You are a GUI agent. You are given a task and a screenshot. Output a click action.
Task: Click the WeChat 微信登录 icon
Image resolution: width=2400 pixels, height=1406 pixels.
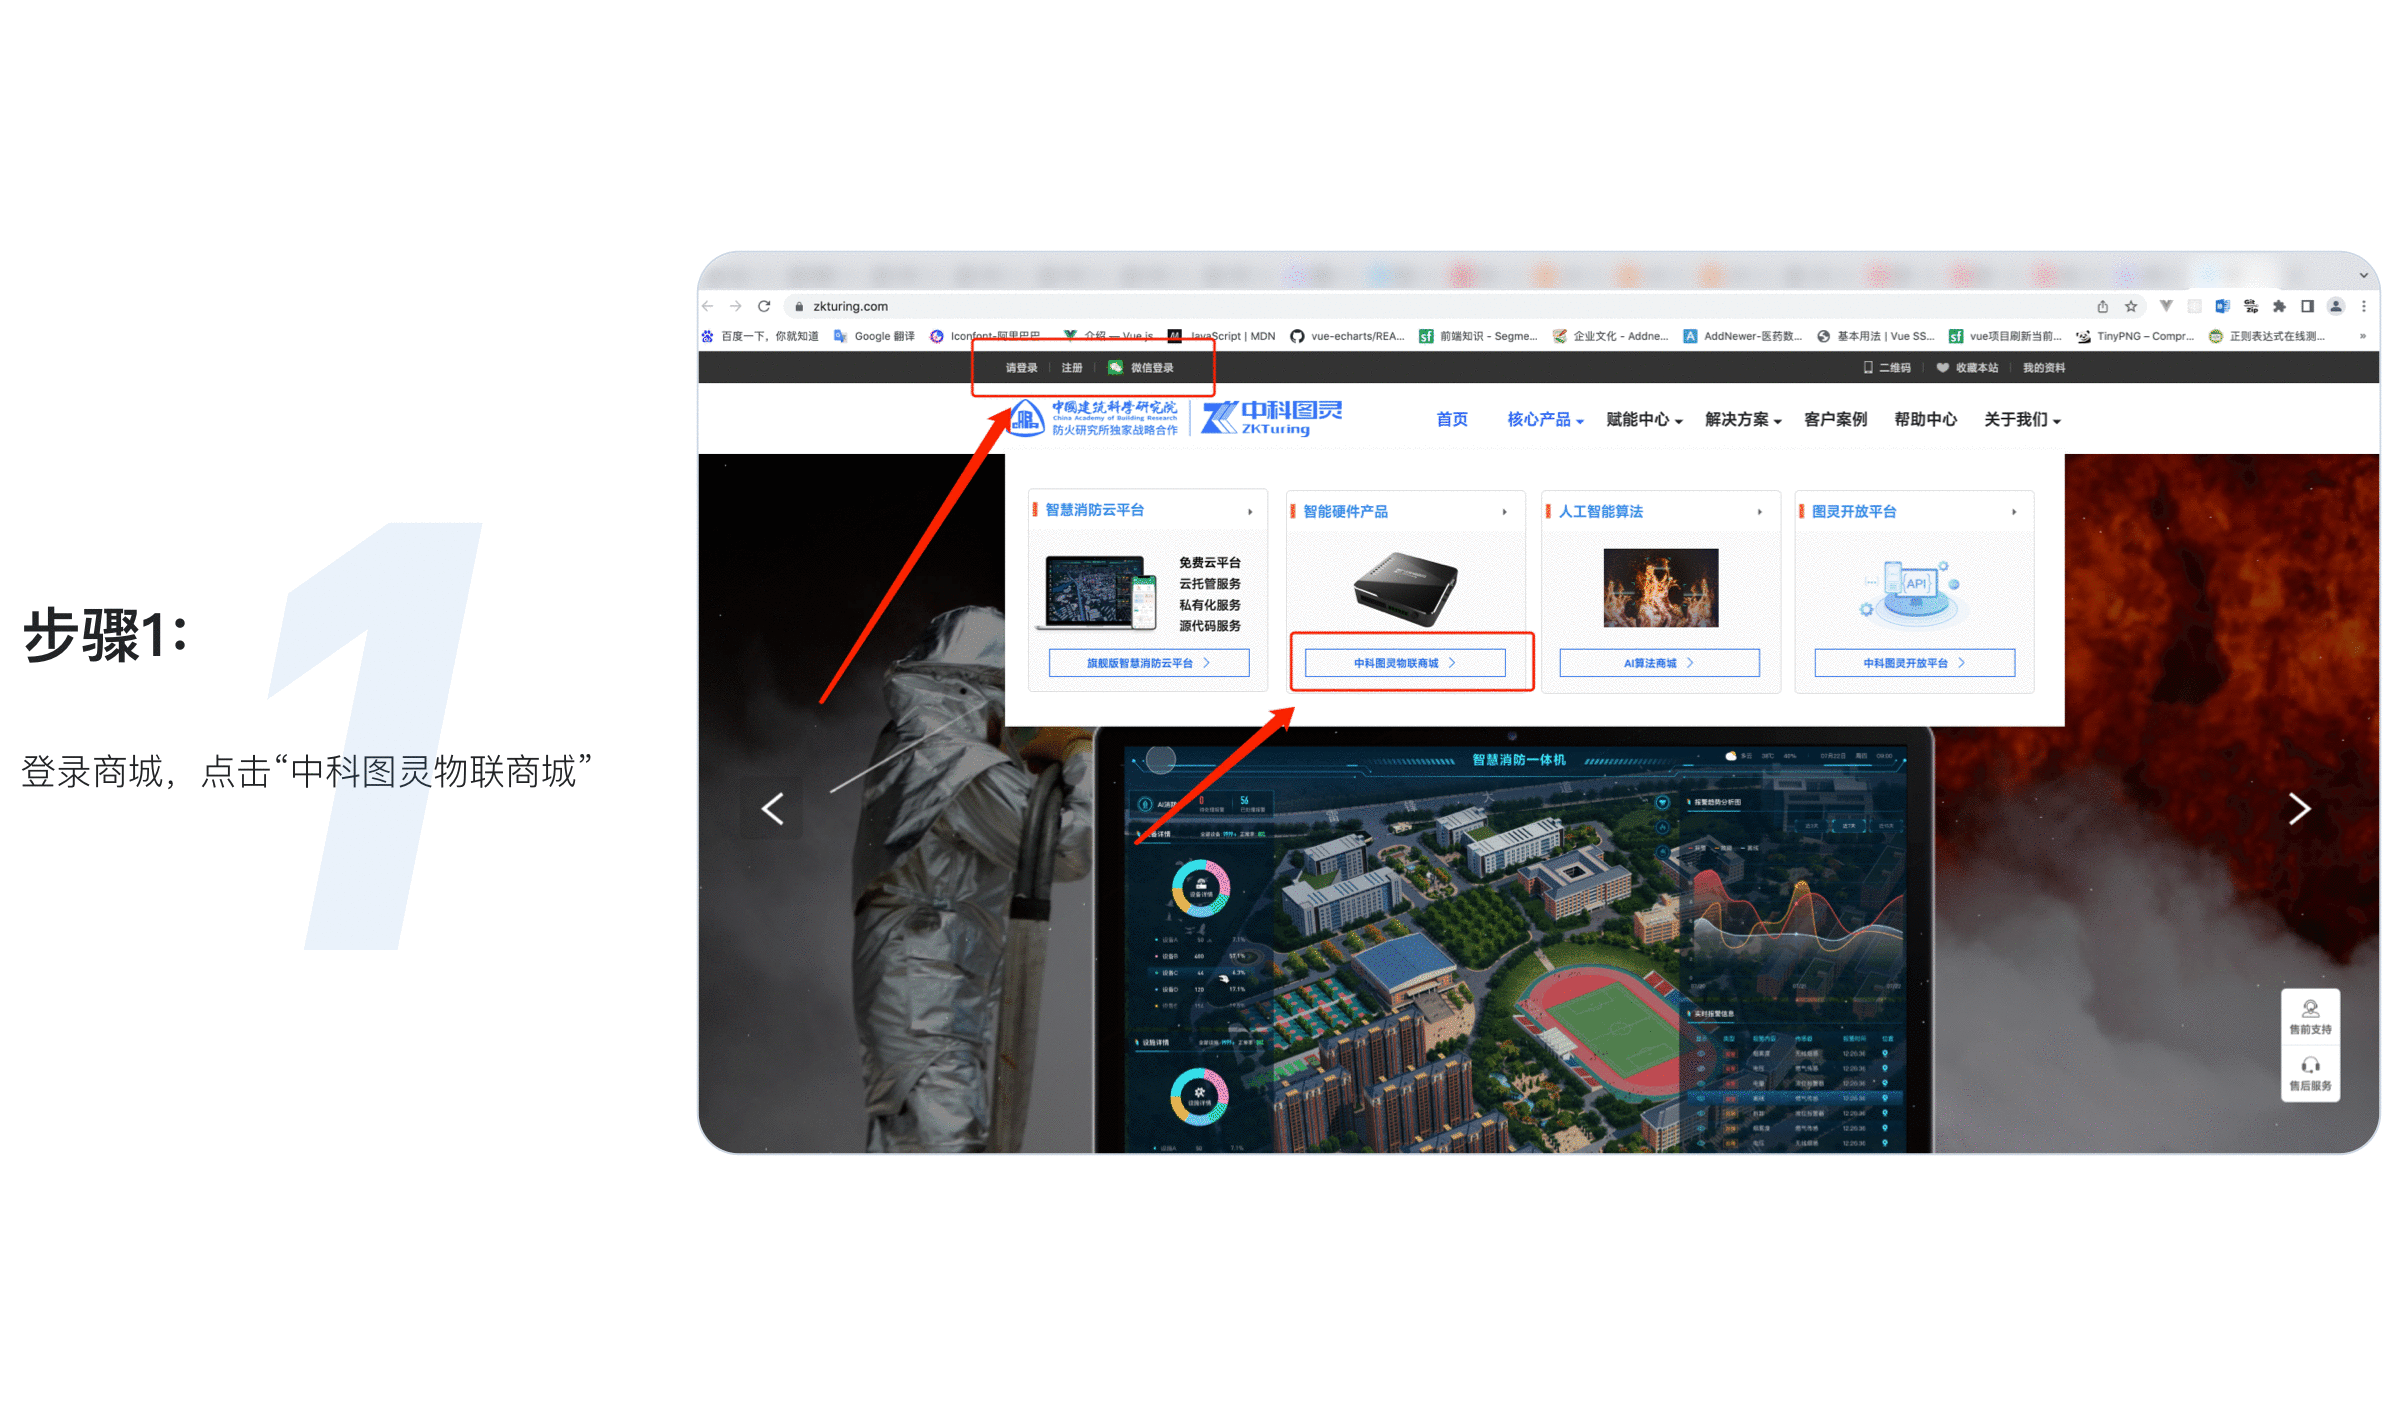[1116, 368]
